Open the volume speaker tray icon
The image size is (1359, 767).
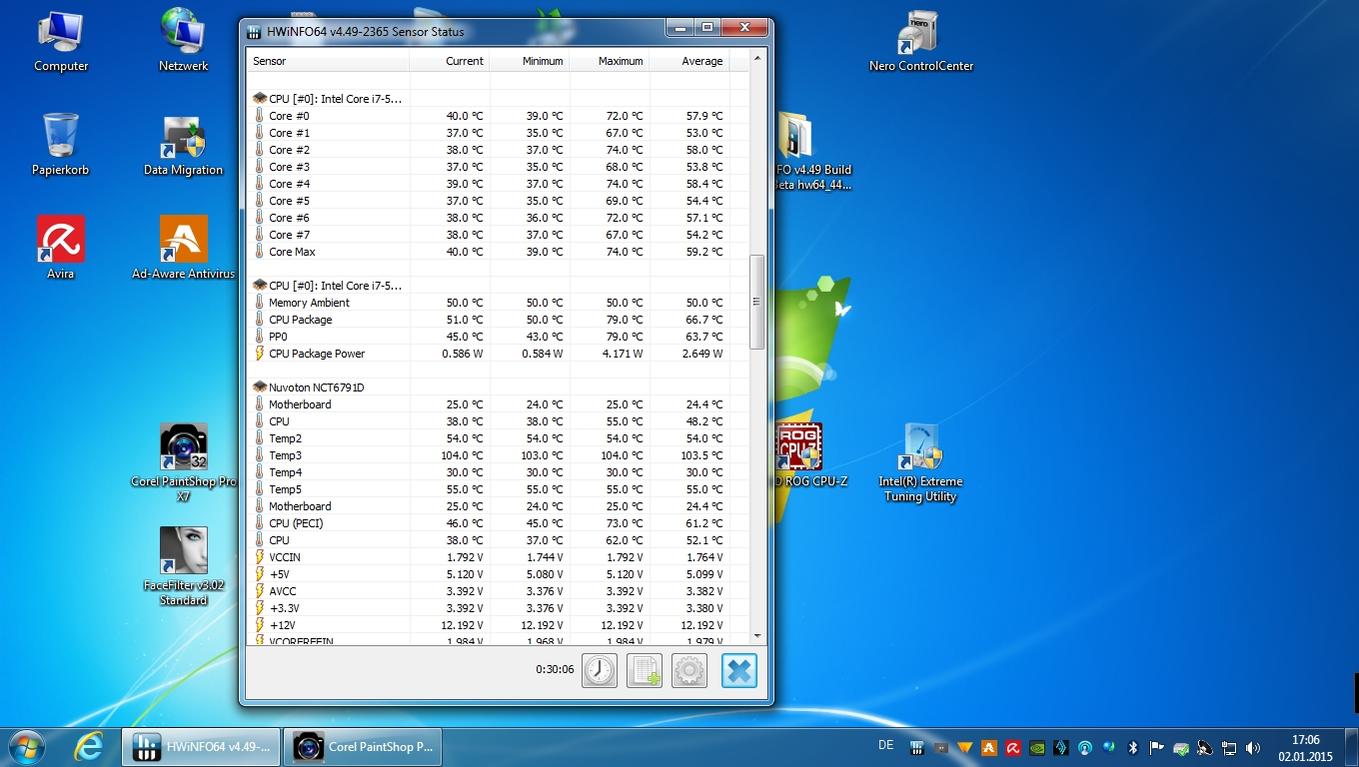point(1253,747)
